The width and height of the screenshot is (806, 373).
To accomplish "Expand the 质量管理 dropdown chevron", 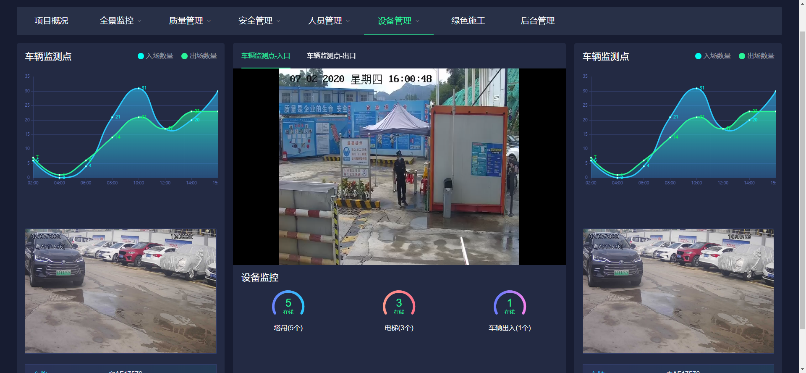I will (209, 22).
